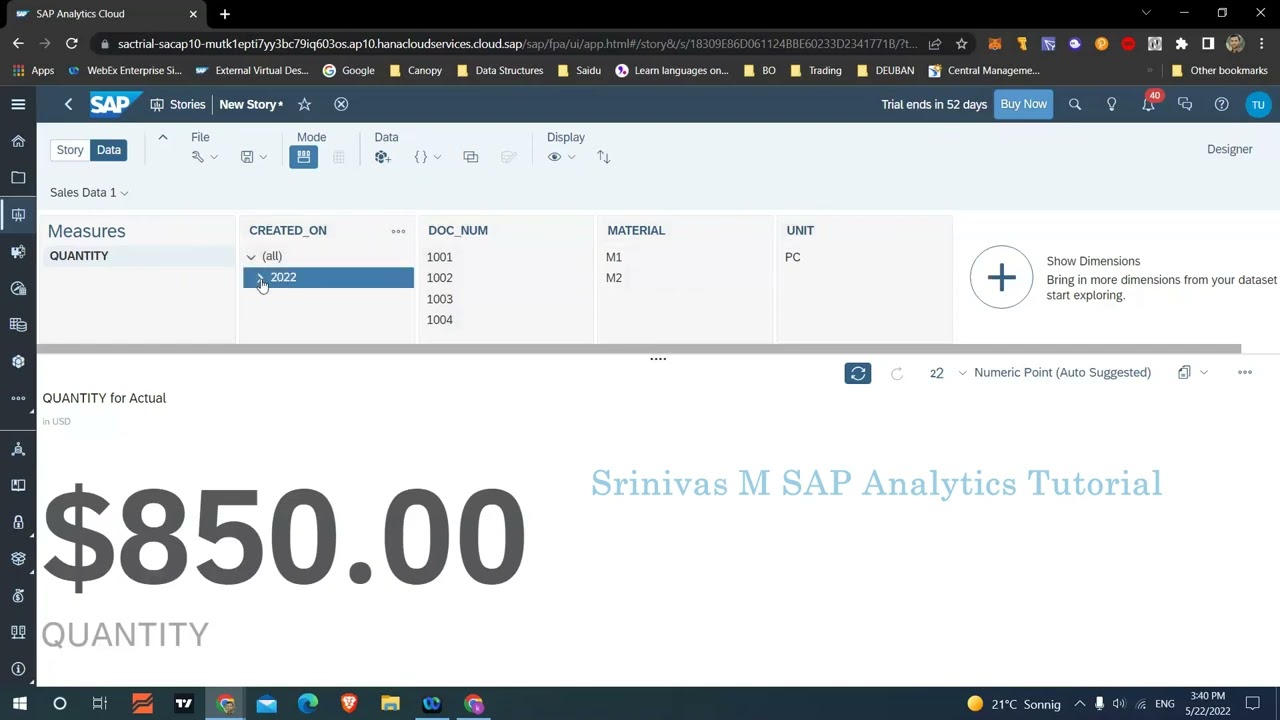Open the Discussions chat icon
Viewport: 1280px width, 720px height.
pos(1185,104)
